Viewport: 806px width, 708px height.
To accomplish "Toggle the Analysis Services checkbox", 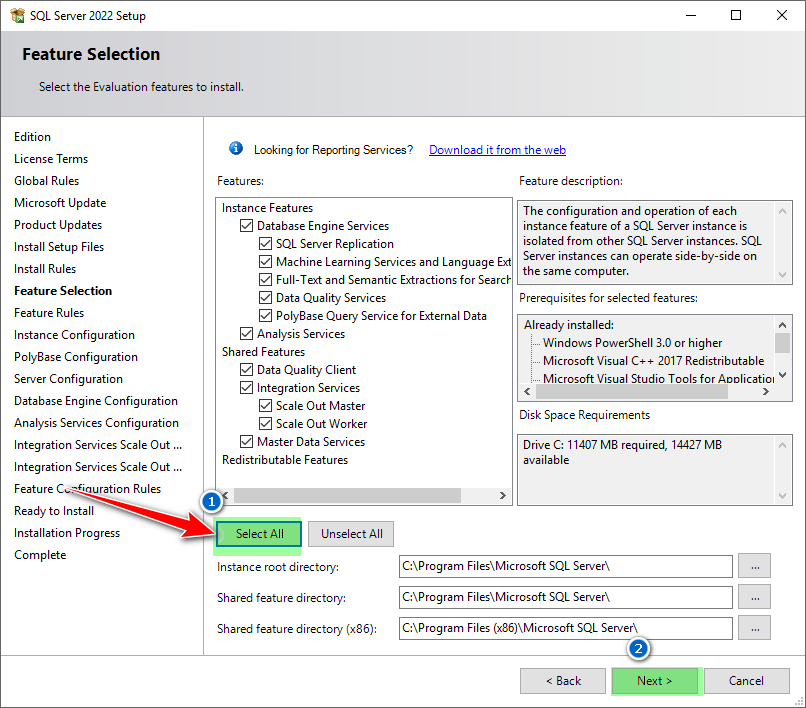I will pyautogui.click(x=246, y=333).
